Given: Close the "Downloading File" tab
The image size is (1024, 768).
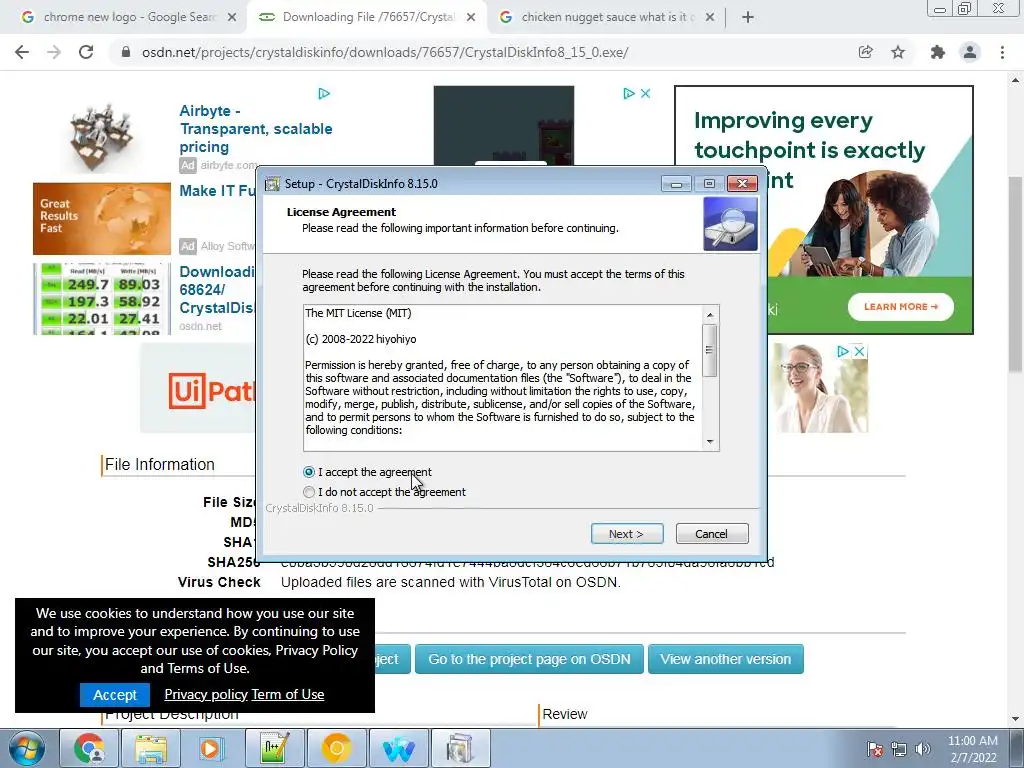Looking at the screenshot, I should [x=471, y=18].
